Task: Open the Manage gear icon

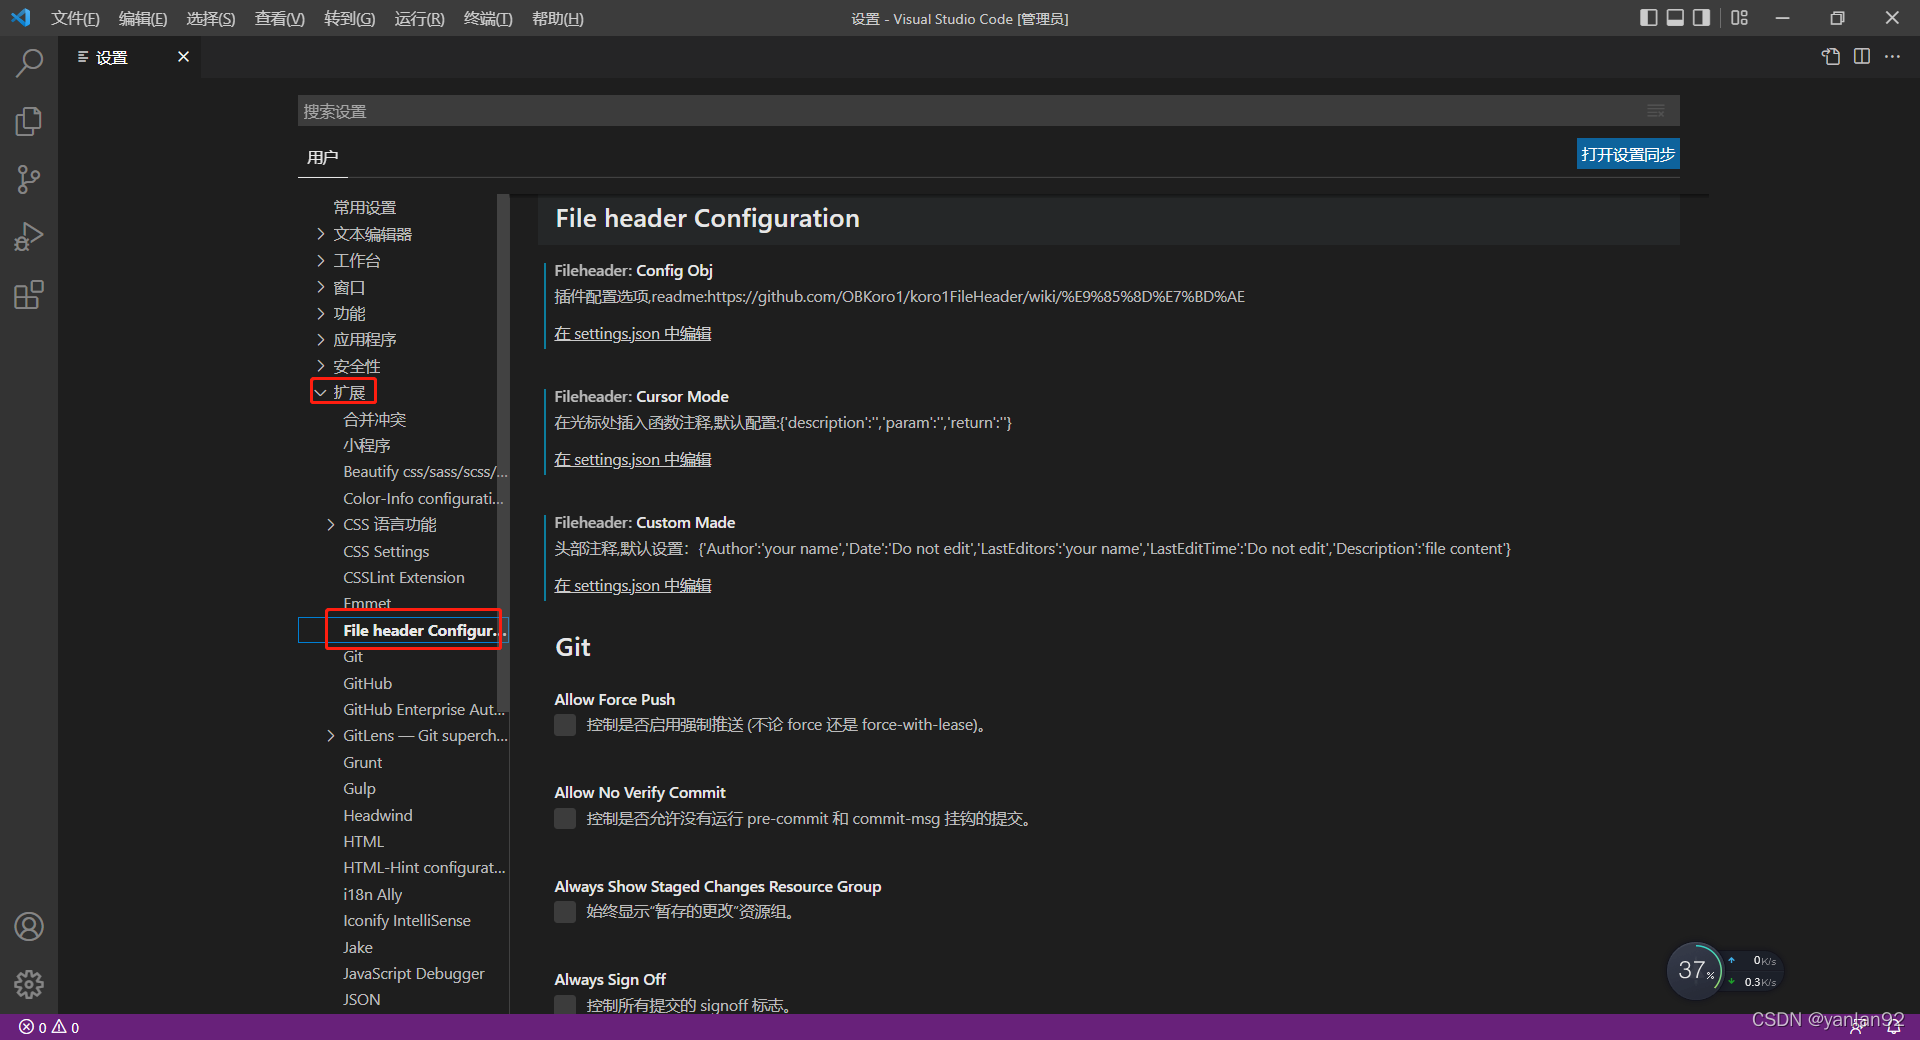Action: 29,985
